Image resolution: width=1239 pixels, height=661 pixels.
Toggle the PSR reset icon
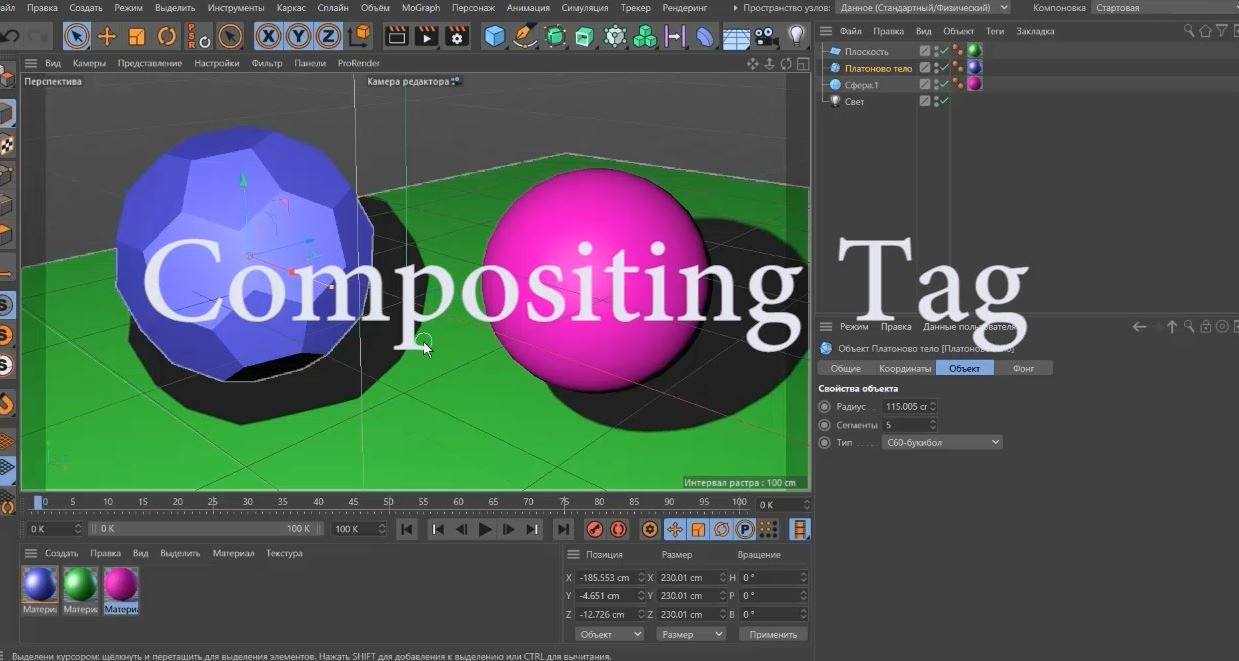(x=198, y=37)
